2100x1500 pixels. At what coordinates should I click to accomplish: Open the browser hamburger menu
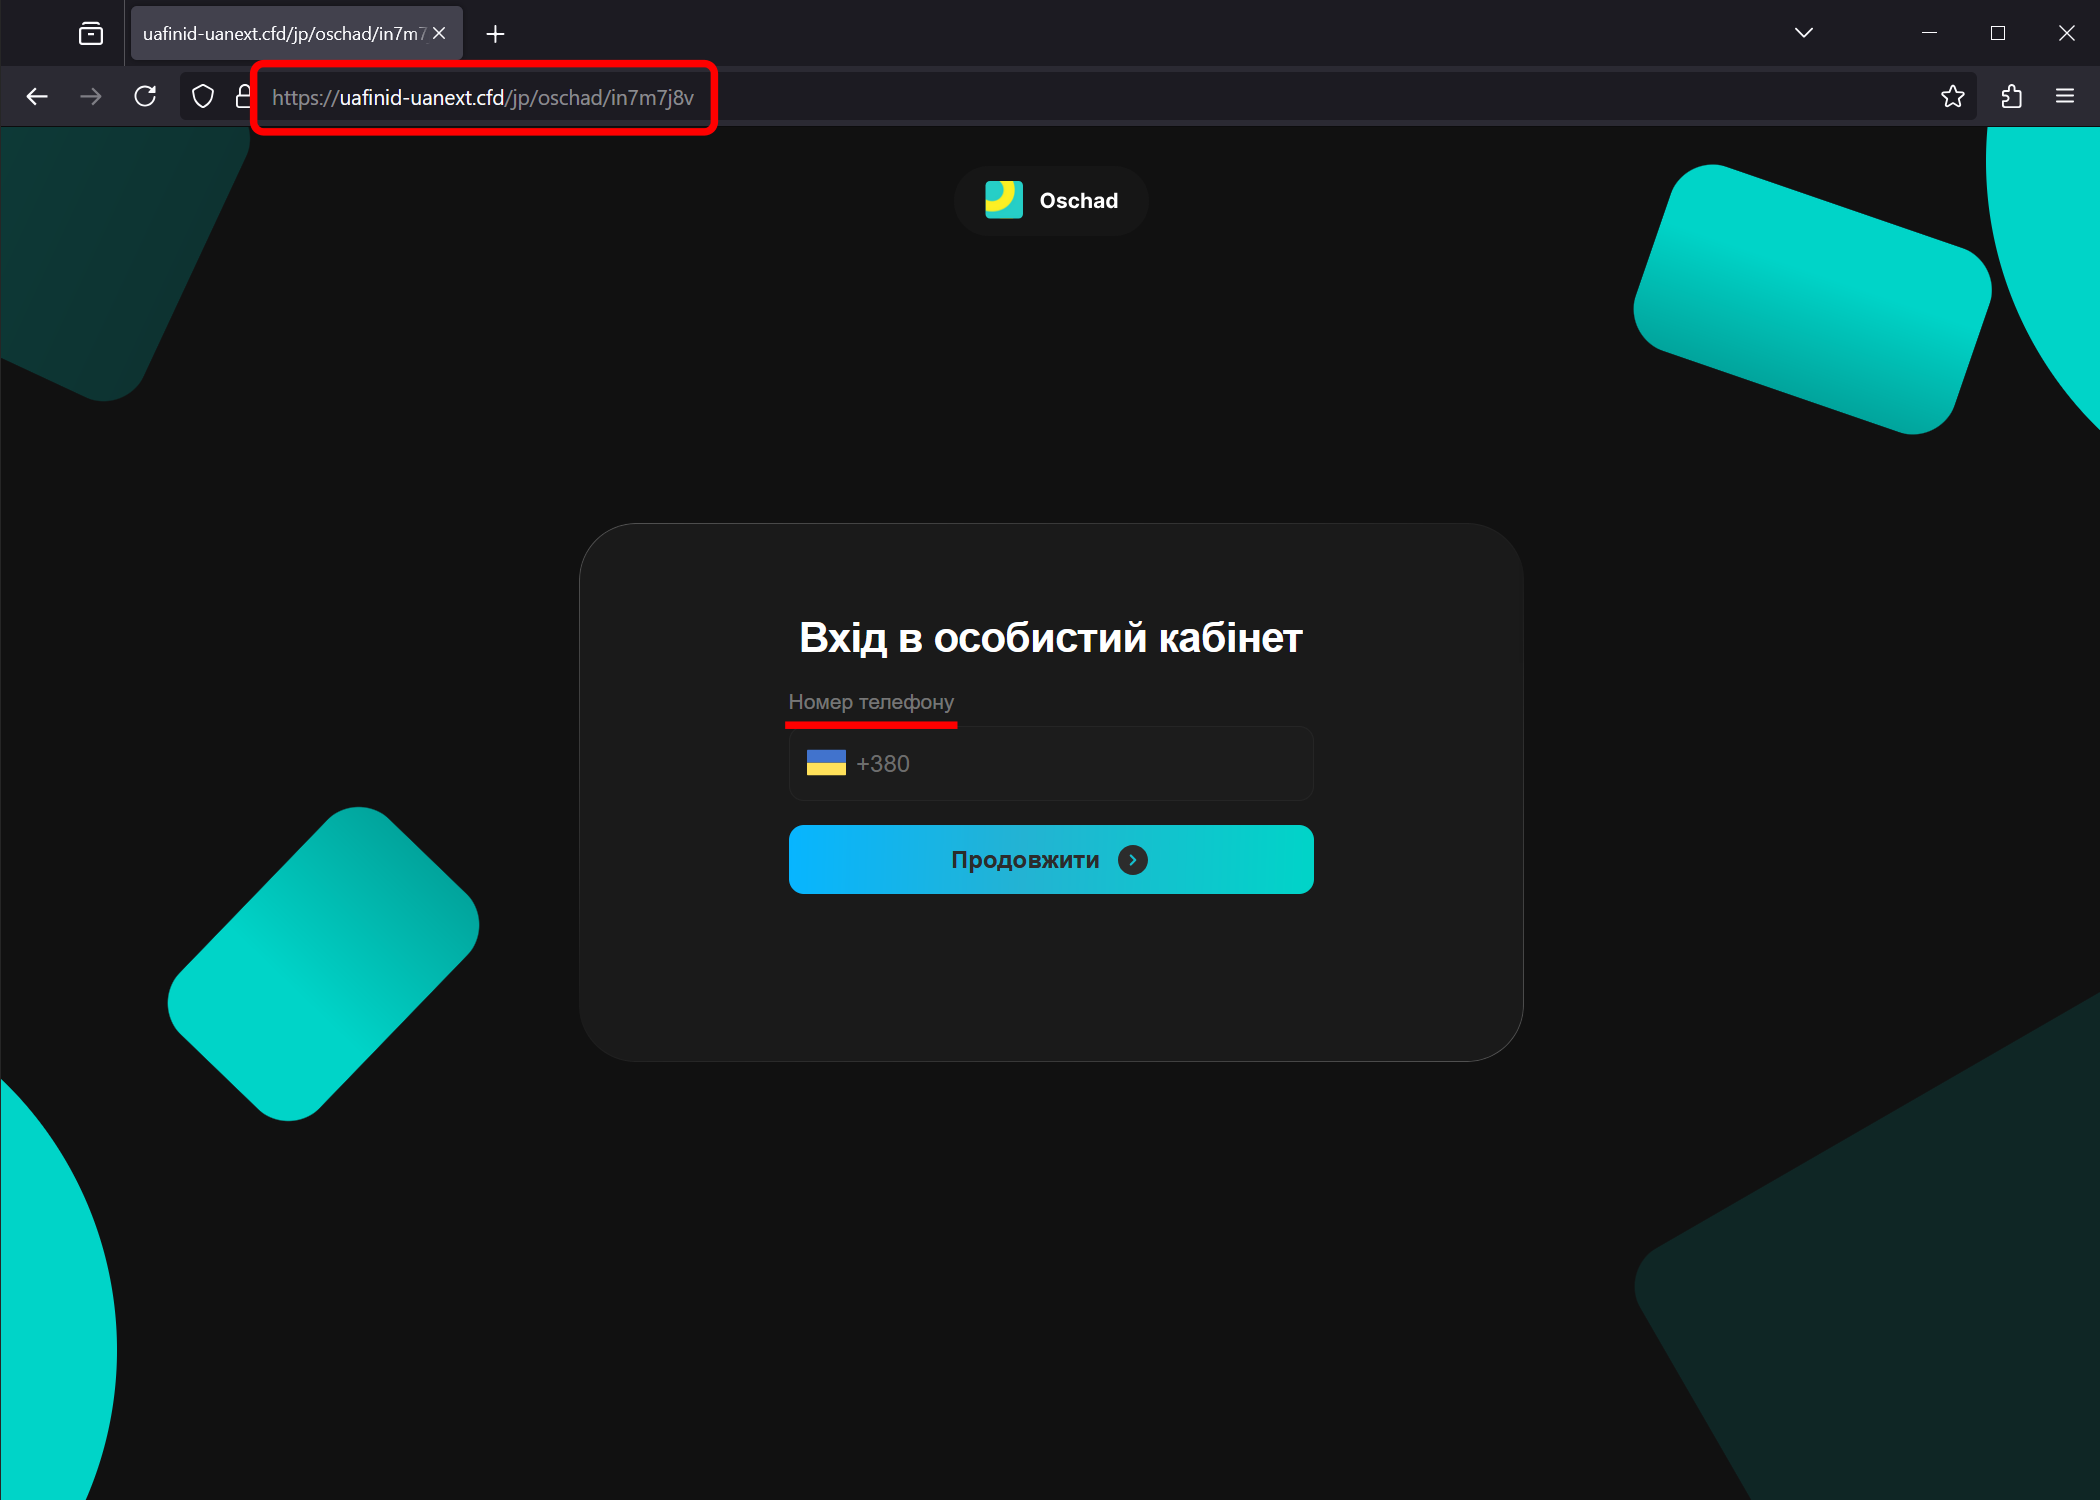tap(2065, 97)
